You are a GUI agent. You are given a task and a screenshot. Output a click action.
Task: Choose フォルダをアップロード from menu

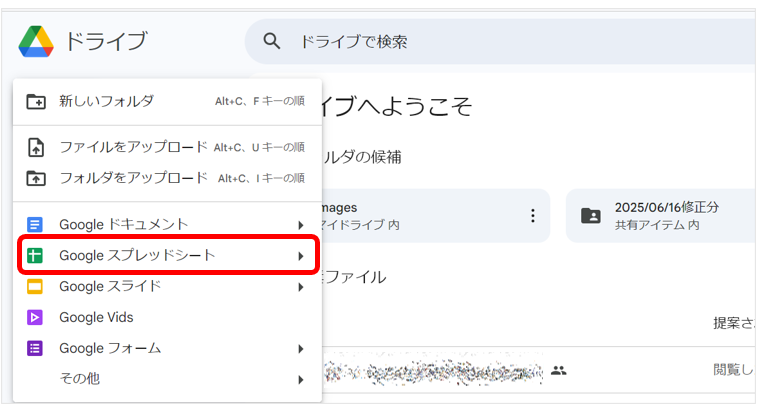[167, 178]
